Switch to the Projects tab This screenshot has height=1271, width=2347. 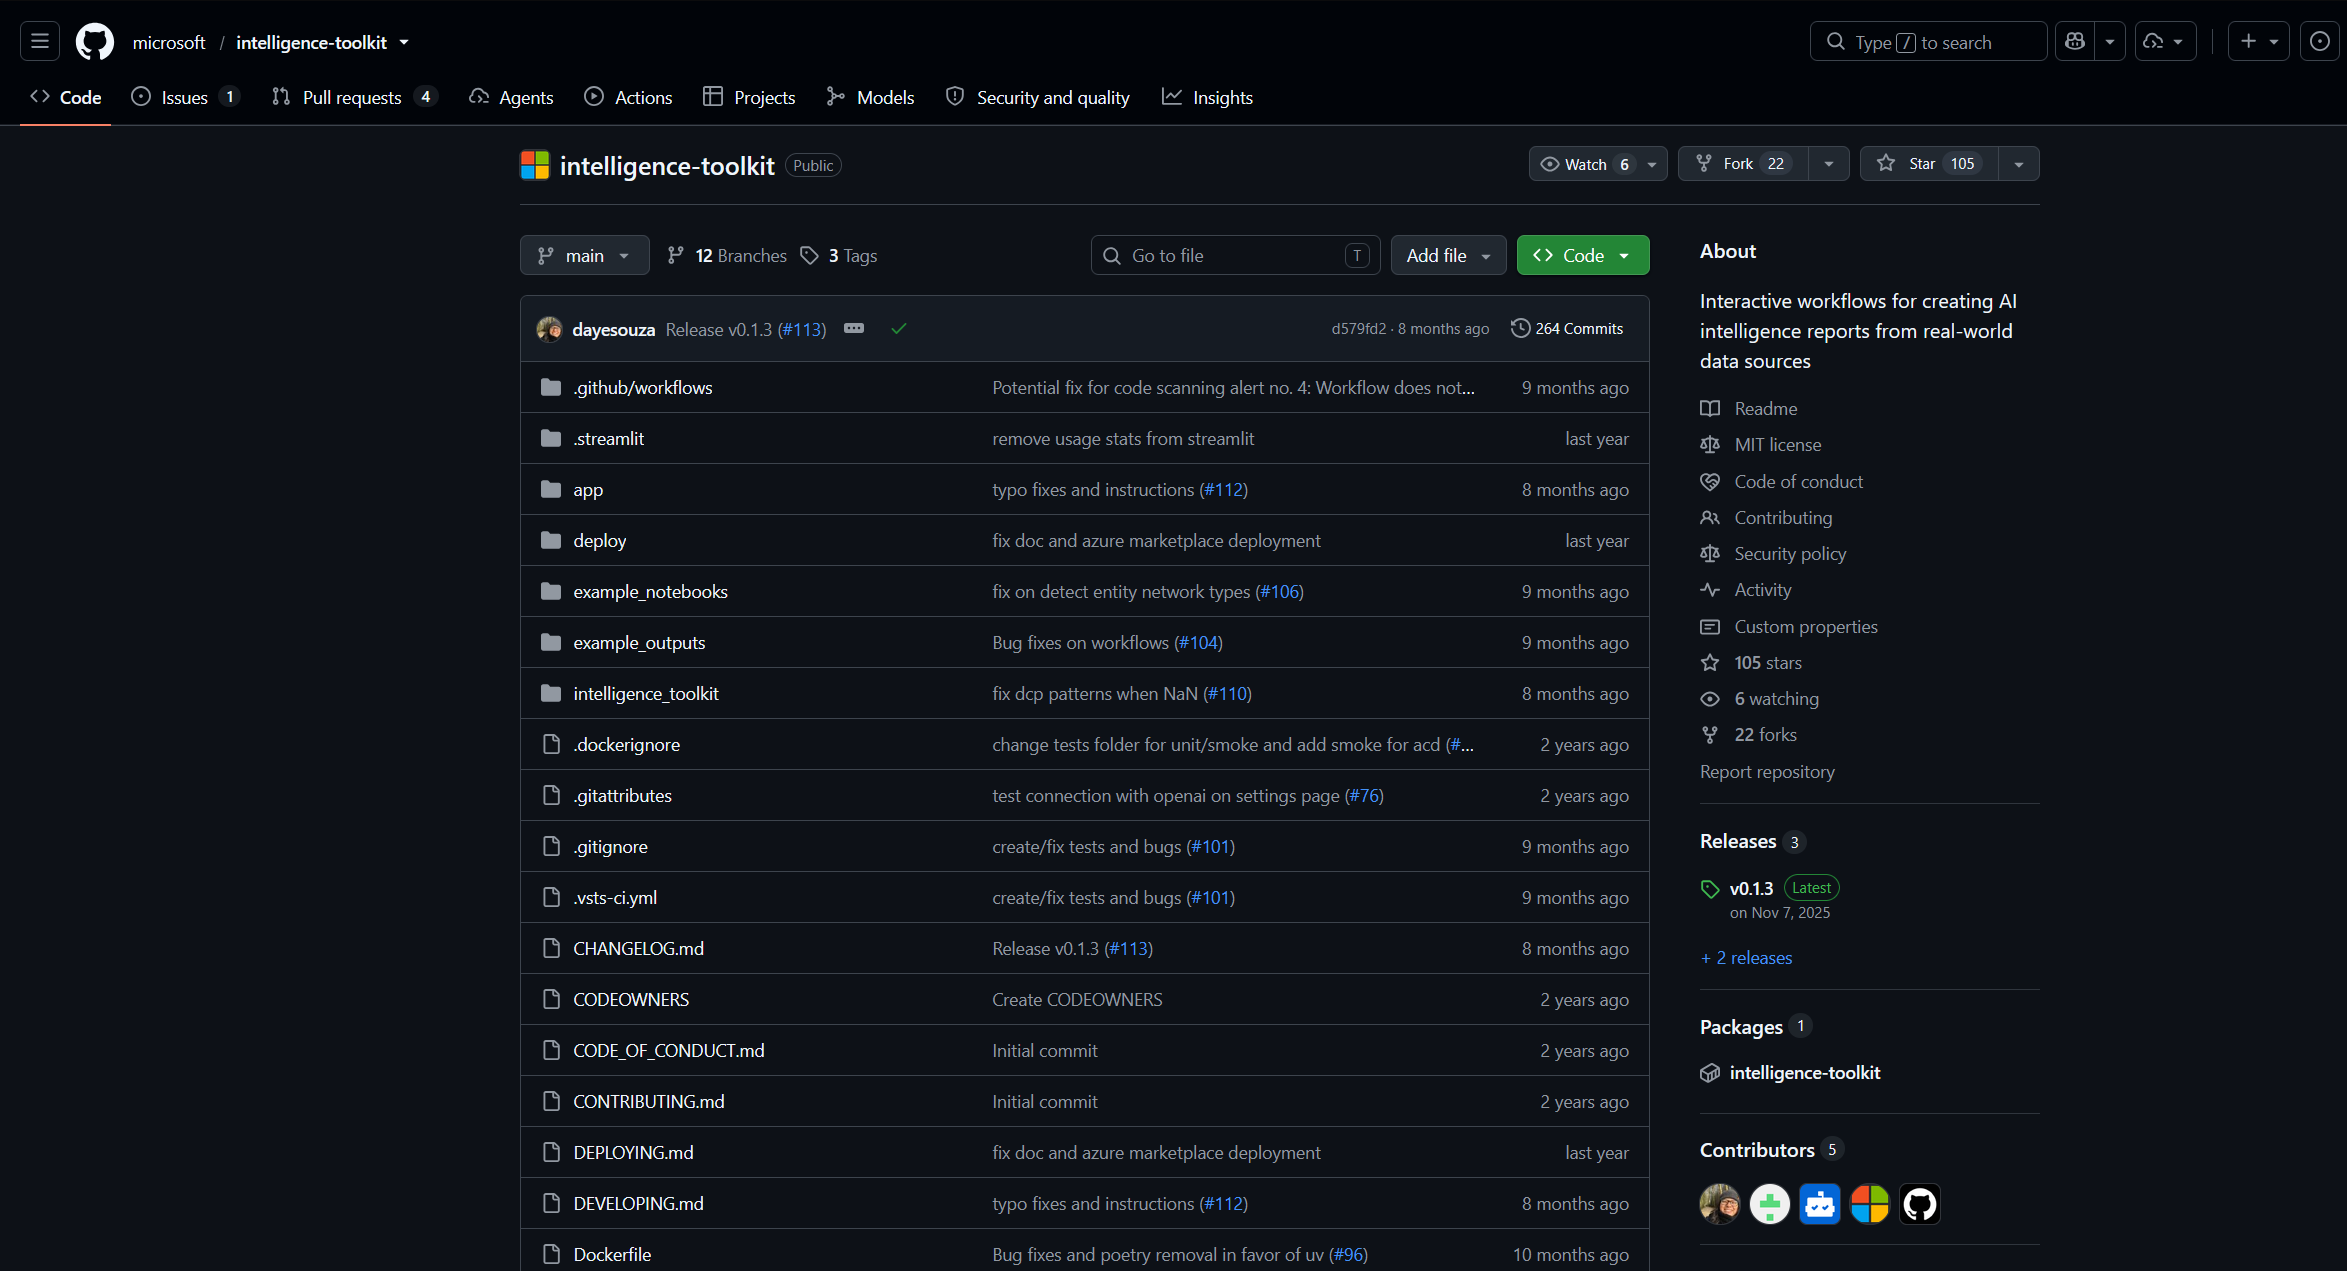coord(749,97)
